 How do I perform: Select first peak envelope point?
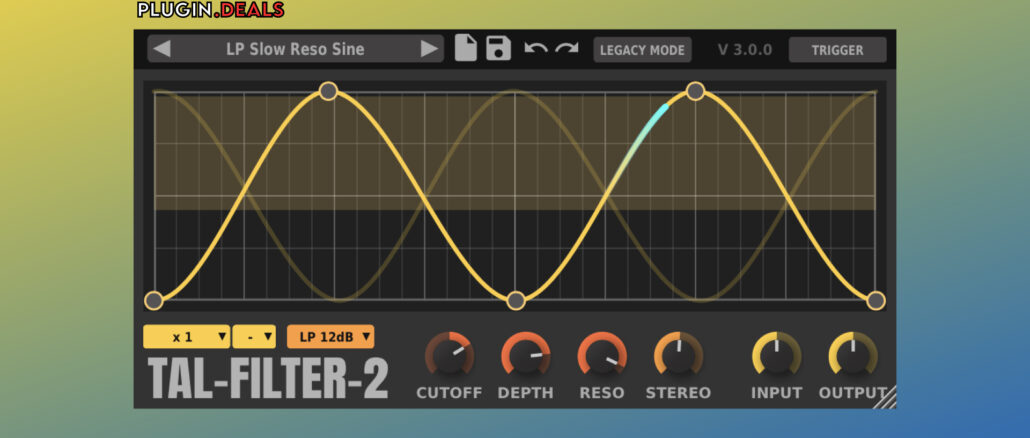point(328,91)
